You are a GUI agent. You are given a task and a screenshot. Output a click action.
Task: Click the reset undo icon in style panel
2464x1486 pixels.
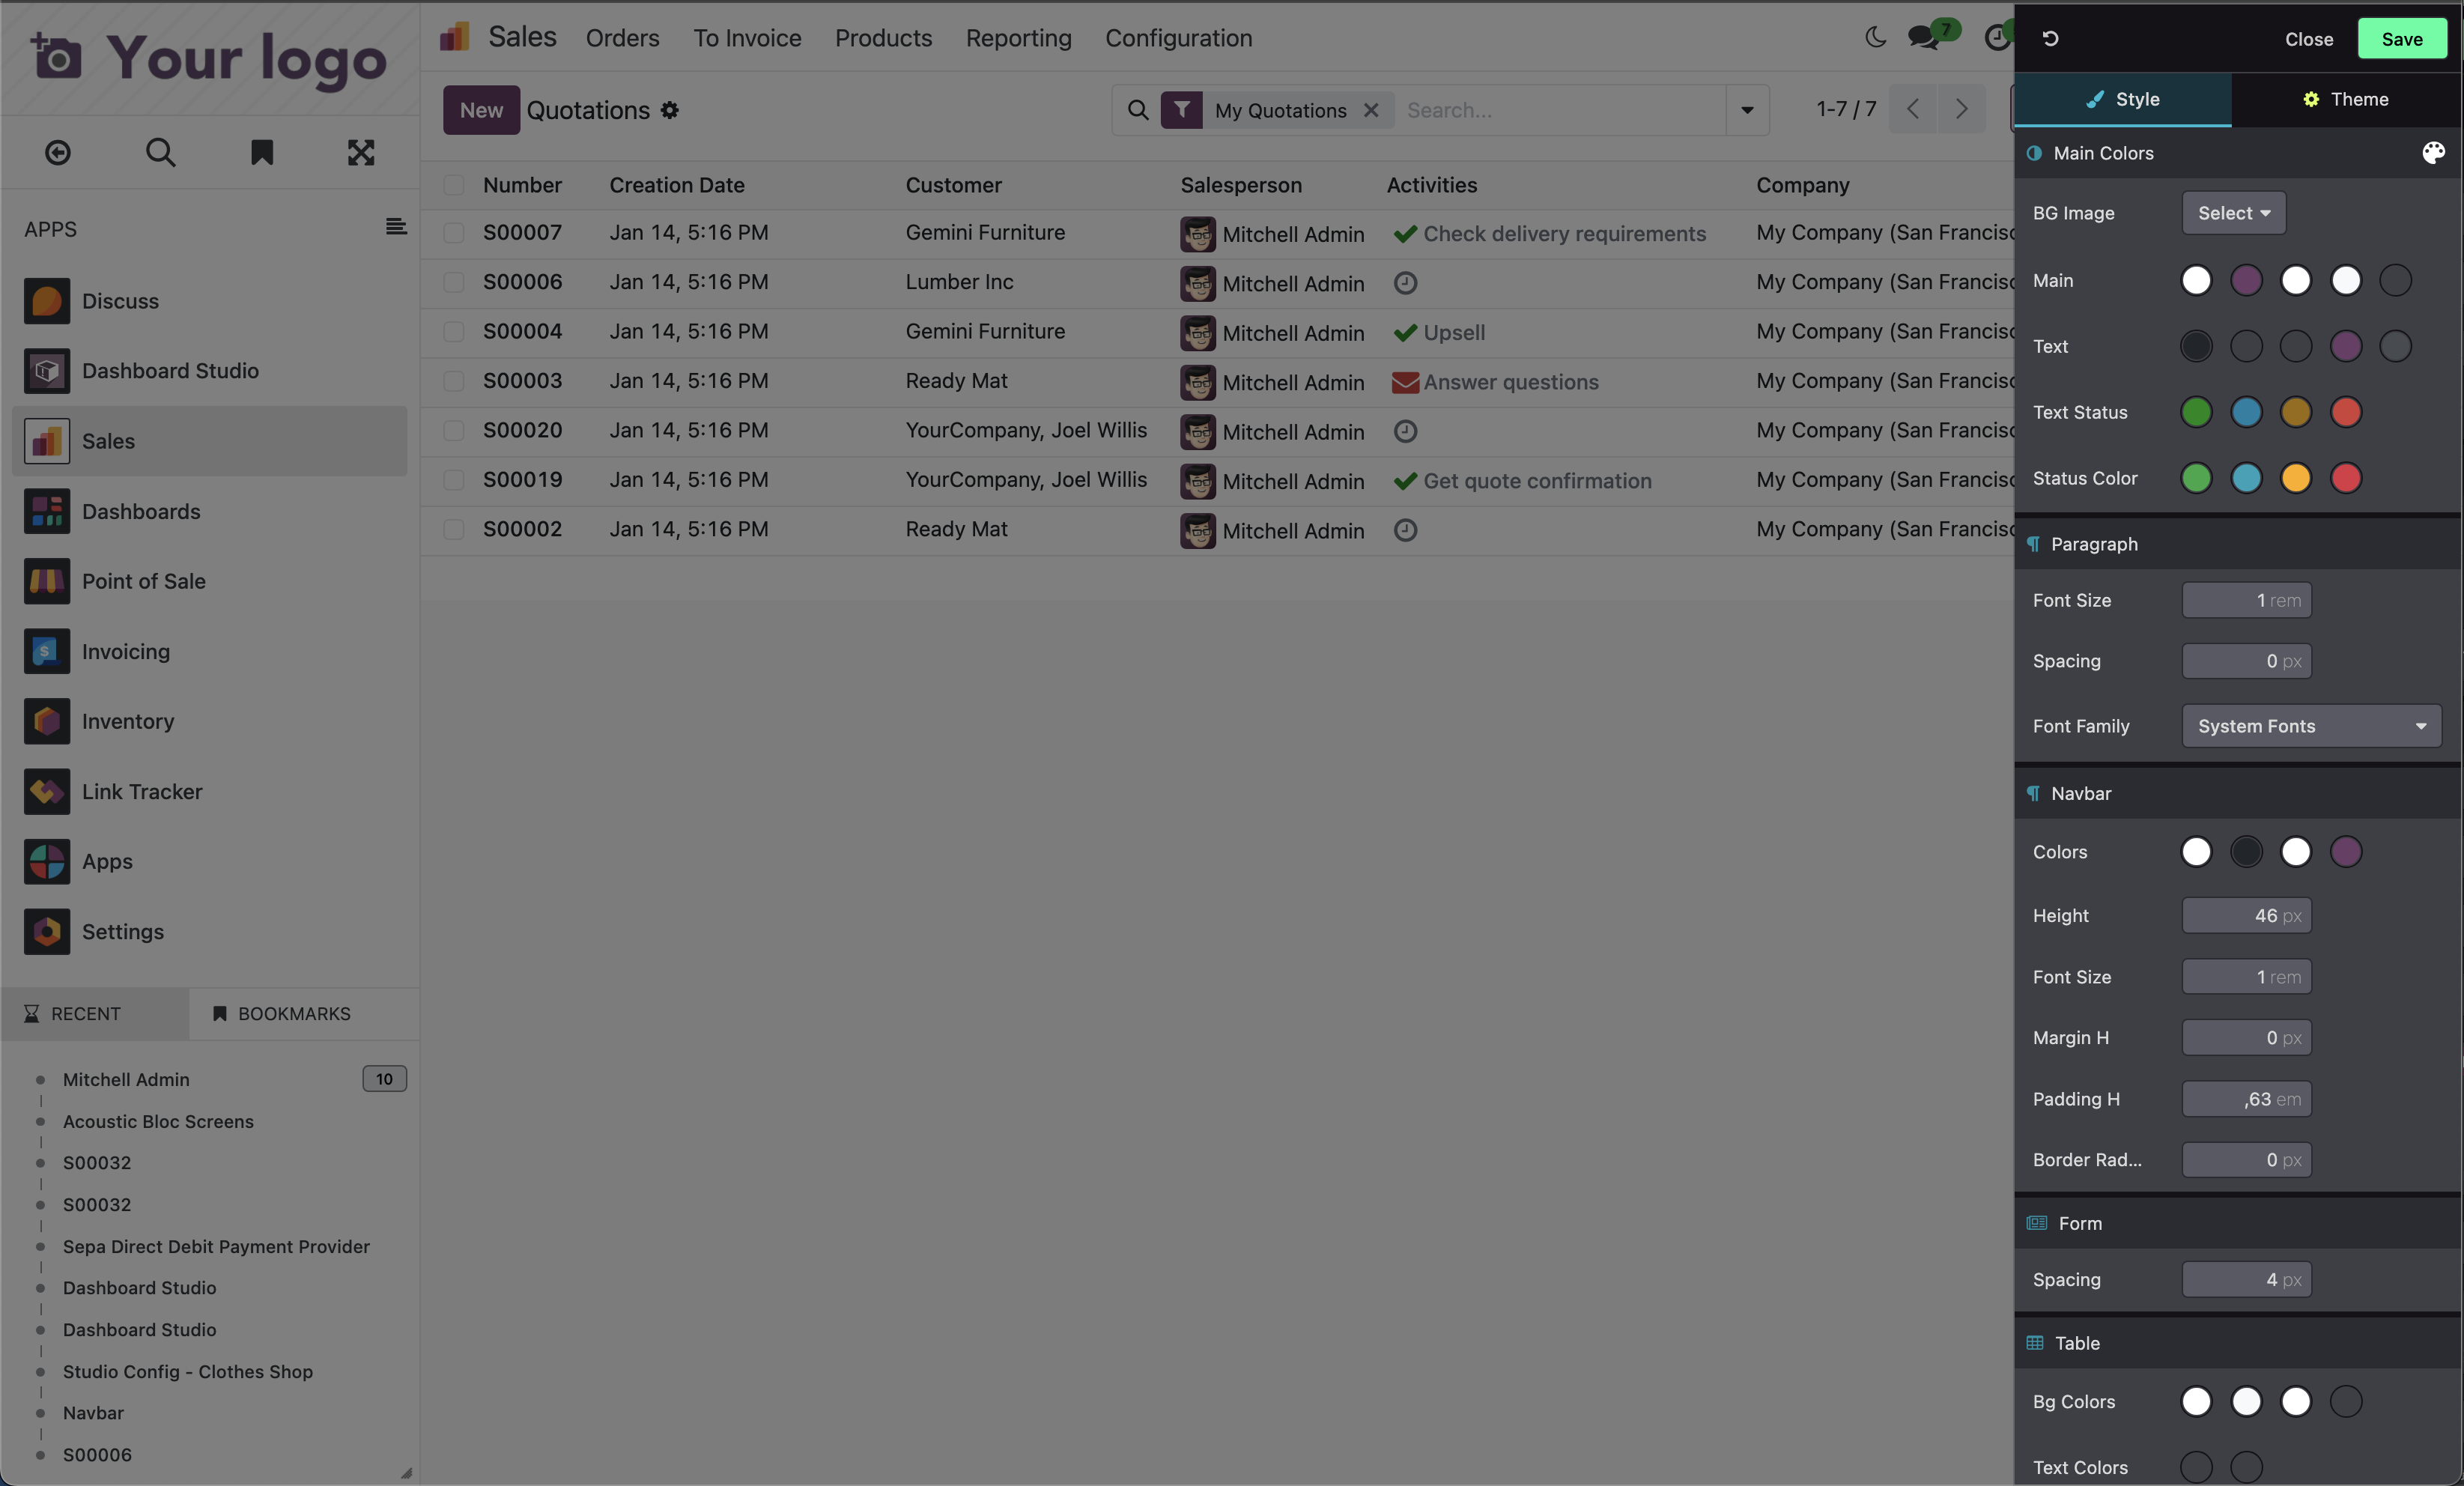click(2050, 39)
